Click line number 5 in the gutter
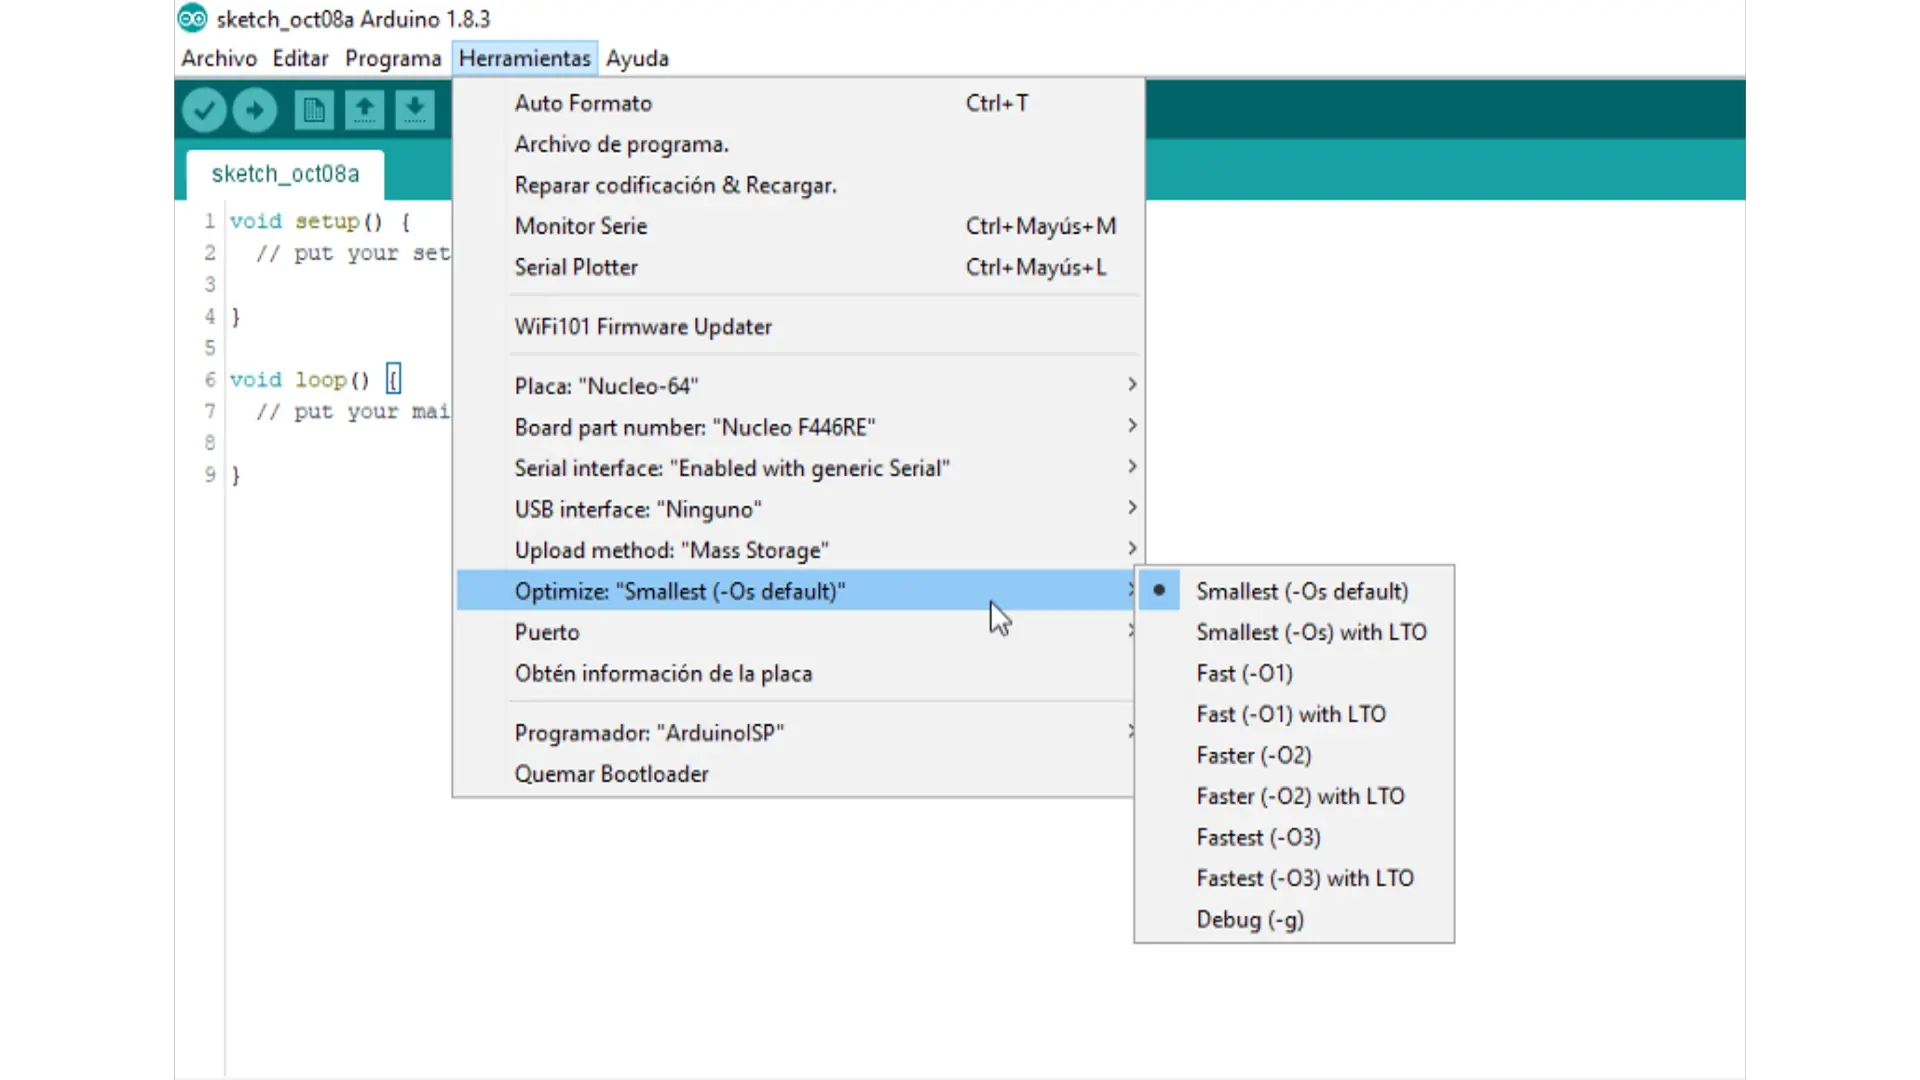This screenshot has width=1920, height=1080. 210,348
